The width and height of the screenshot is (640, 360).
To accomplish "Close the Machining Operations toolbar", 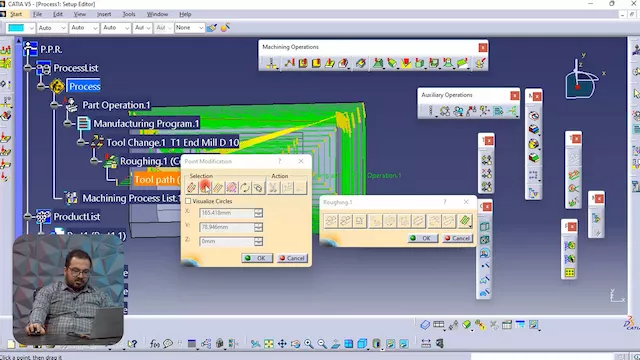I will [483, 47].
